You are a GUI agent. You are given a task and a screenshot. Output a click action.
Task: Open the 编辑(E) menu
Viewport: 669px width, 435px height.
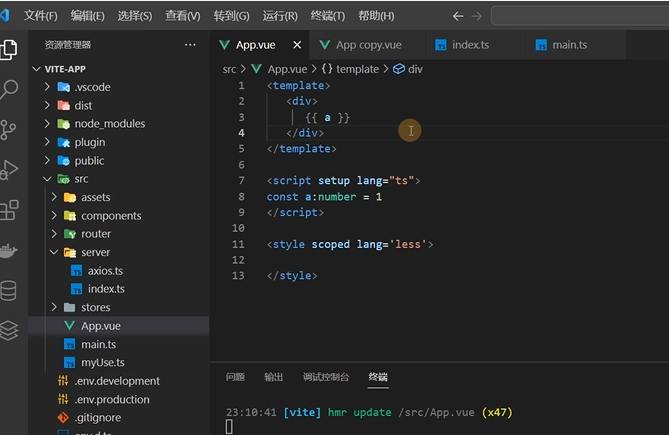(87, 16)
